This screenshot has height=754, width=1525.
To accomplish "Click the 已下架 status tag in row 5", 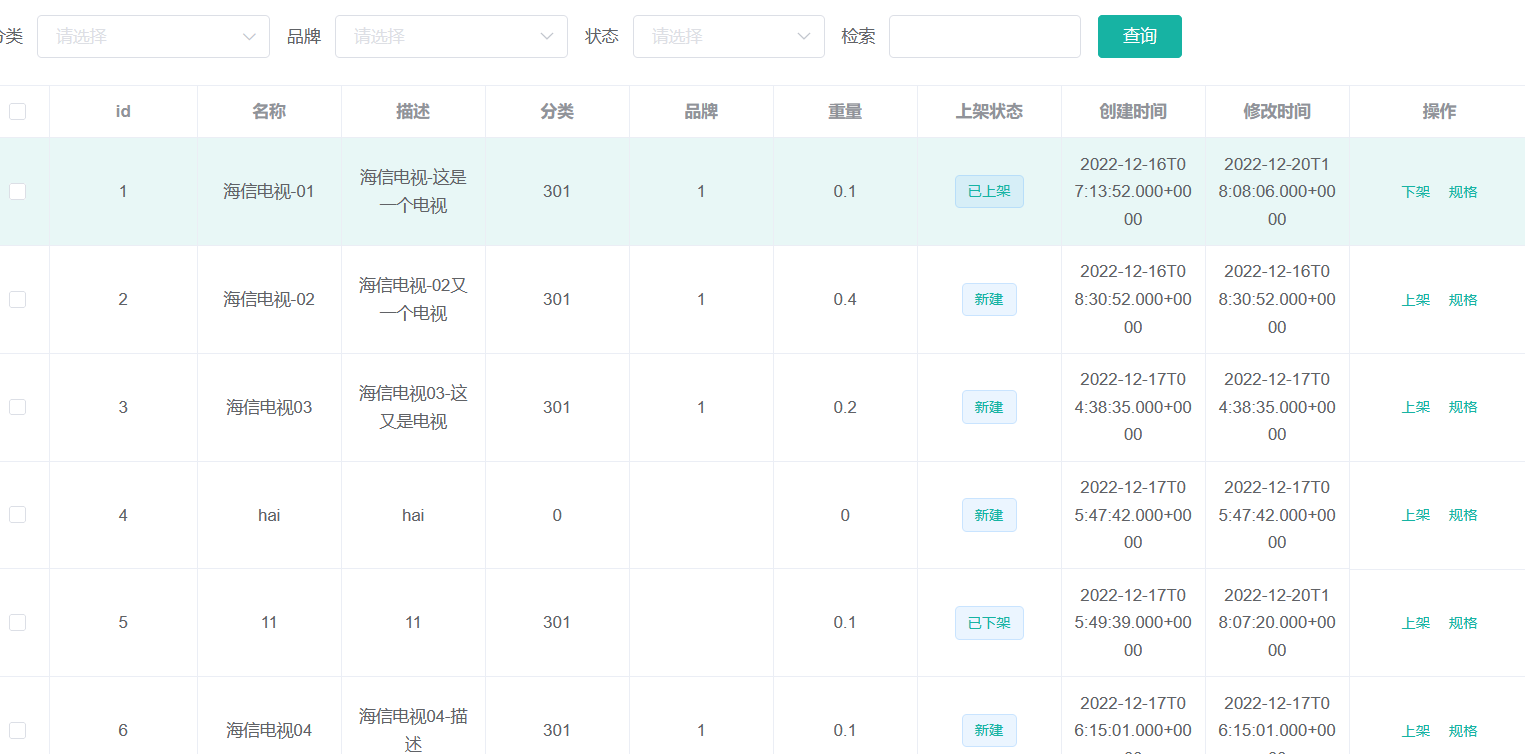I will 989,623.
